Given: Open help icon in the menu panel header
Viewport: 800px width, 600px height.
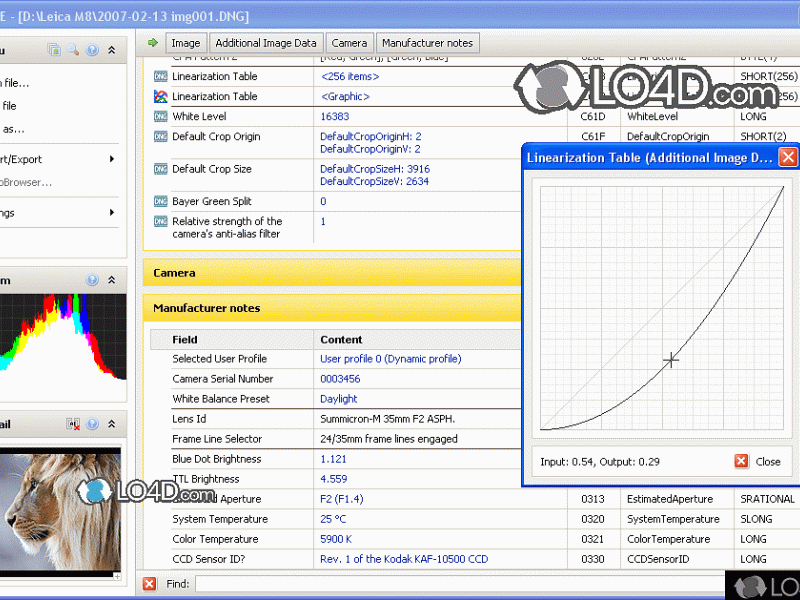Looking at the screenshot, I should (x=92, y=50).
